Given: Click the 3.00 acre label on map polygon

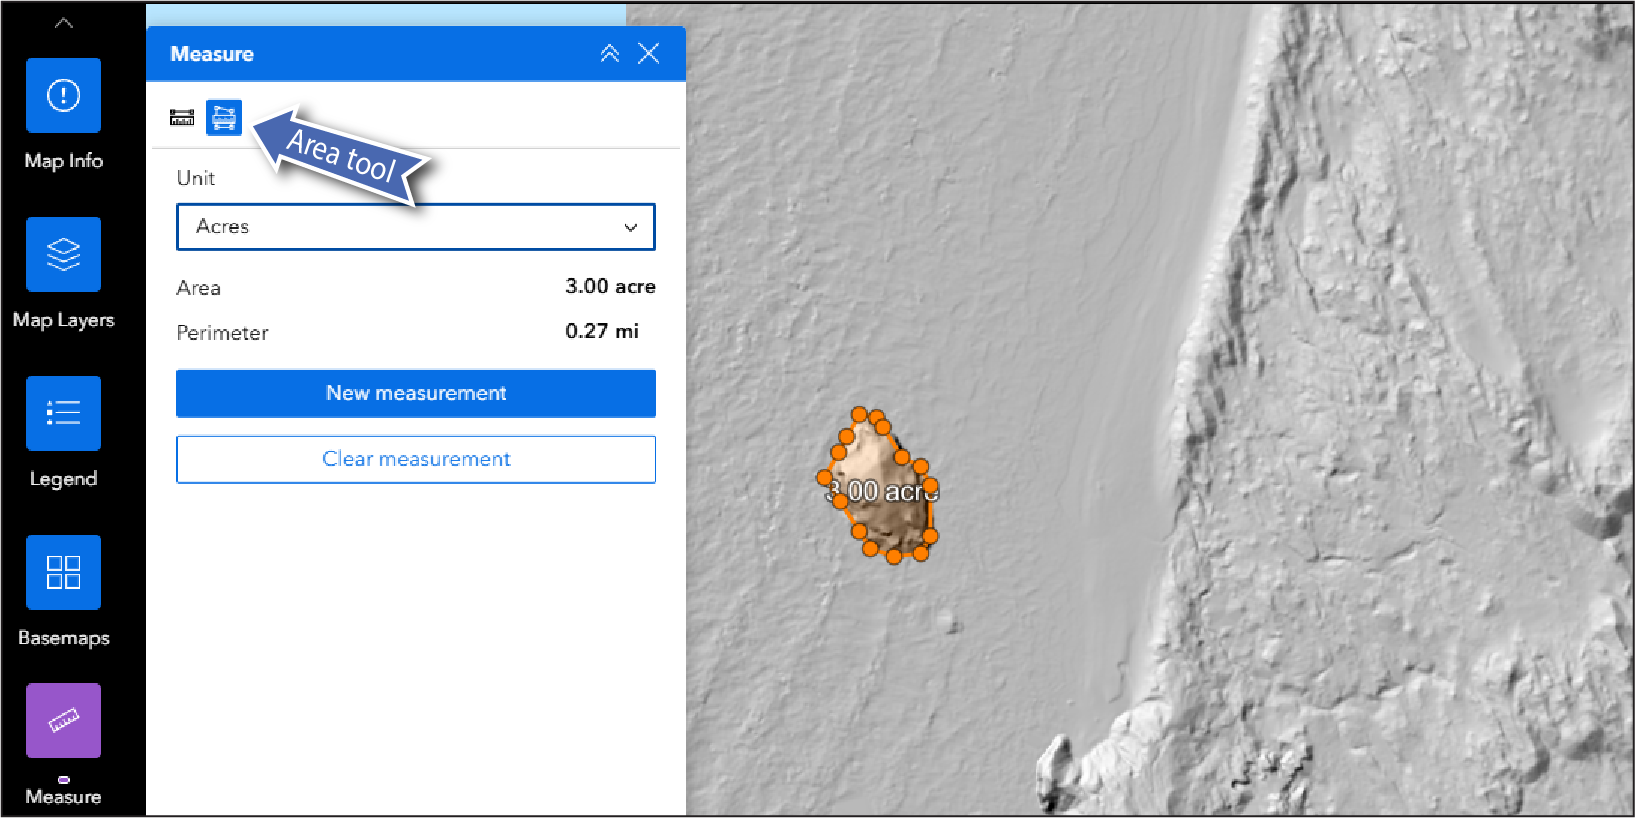Looking at the screenshot, I should [882, 491].
